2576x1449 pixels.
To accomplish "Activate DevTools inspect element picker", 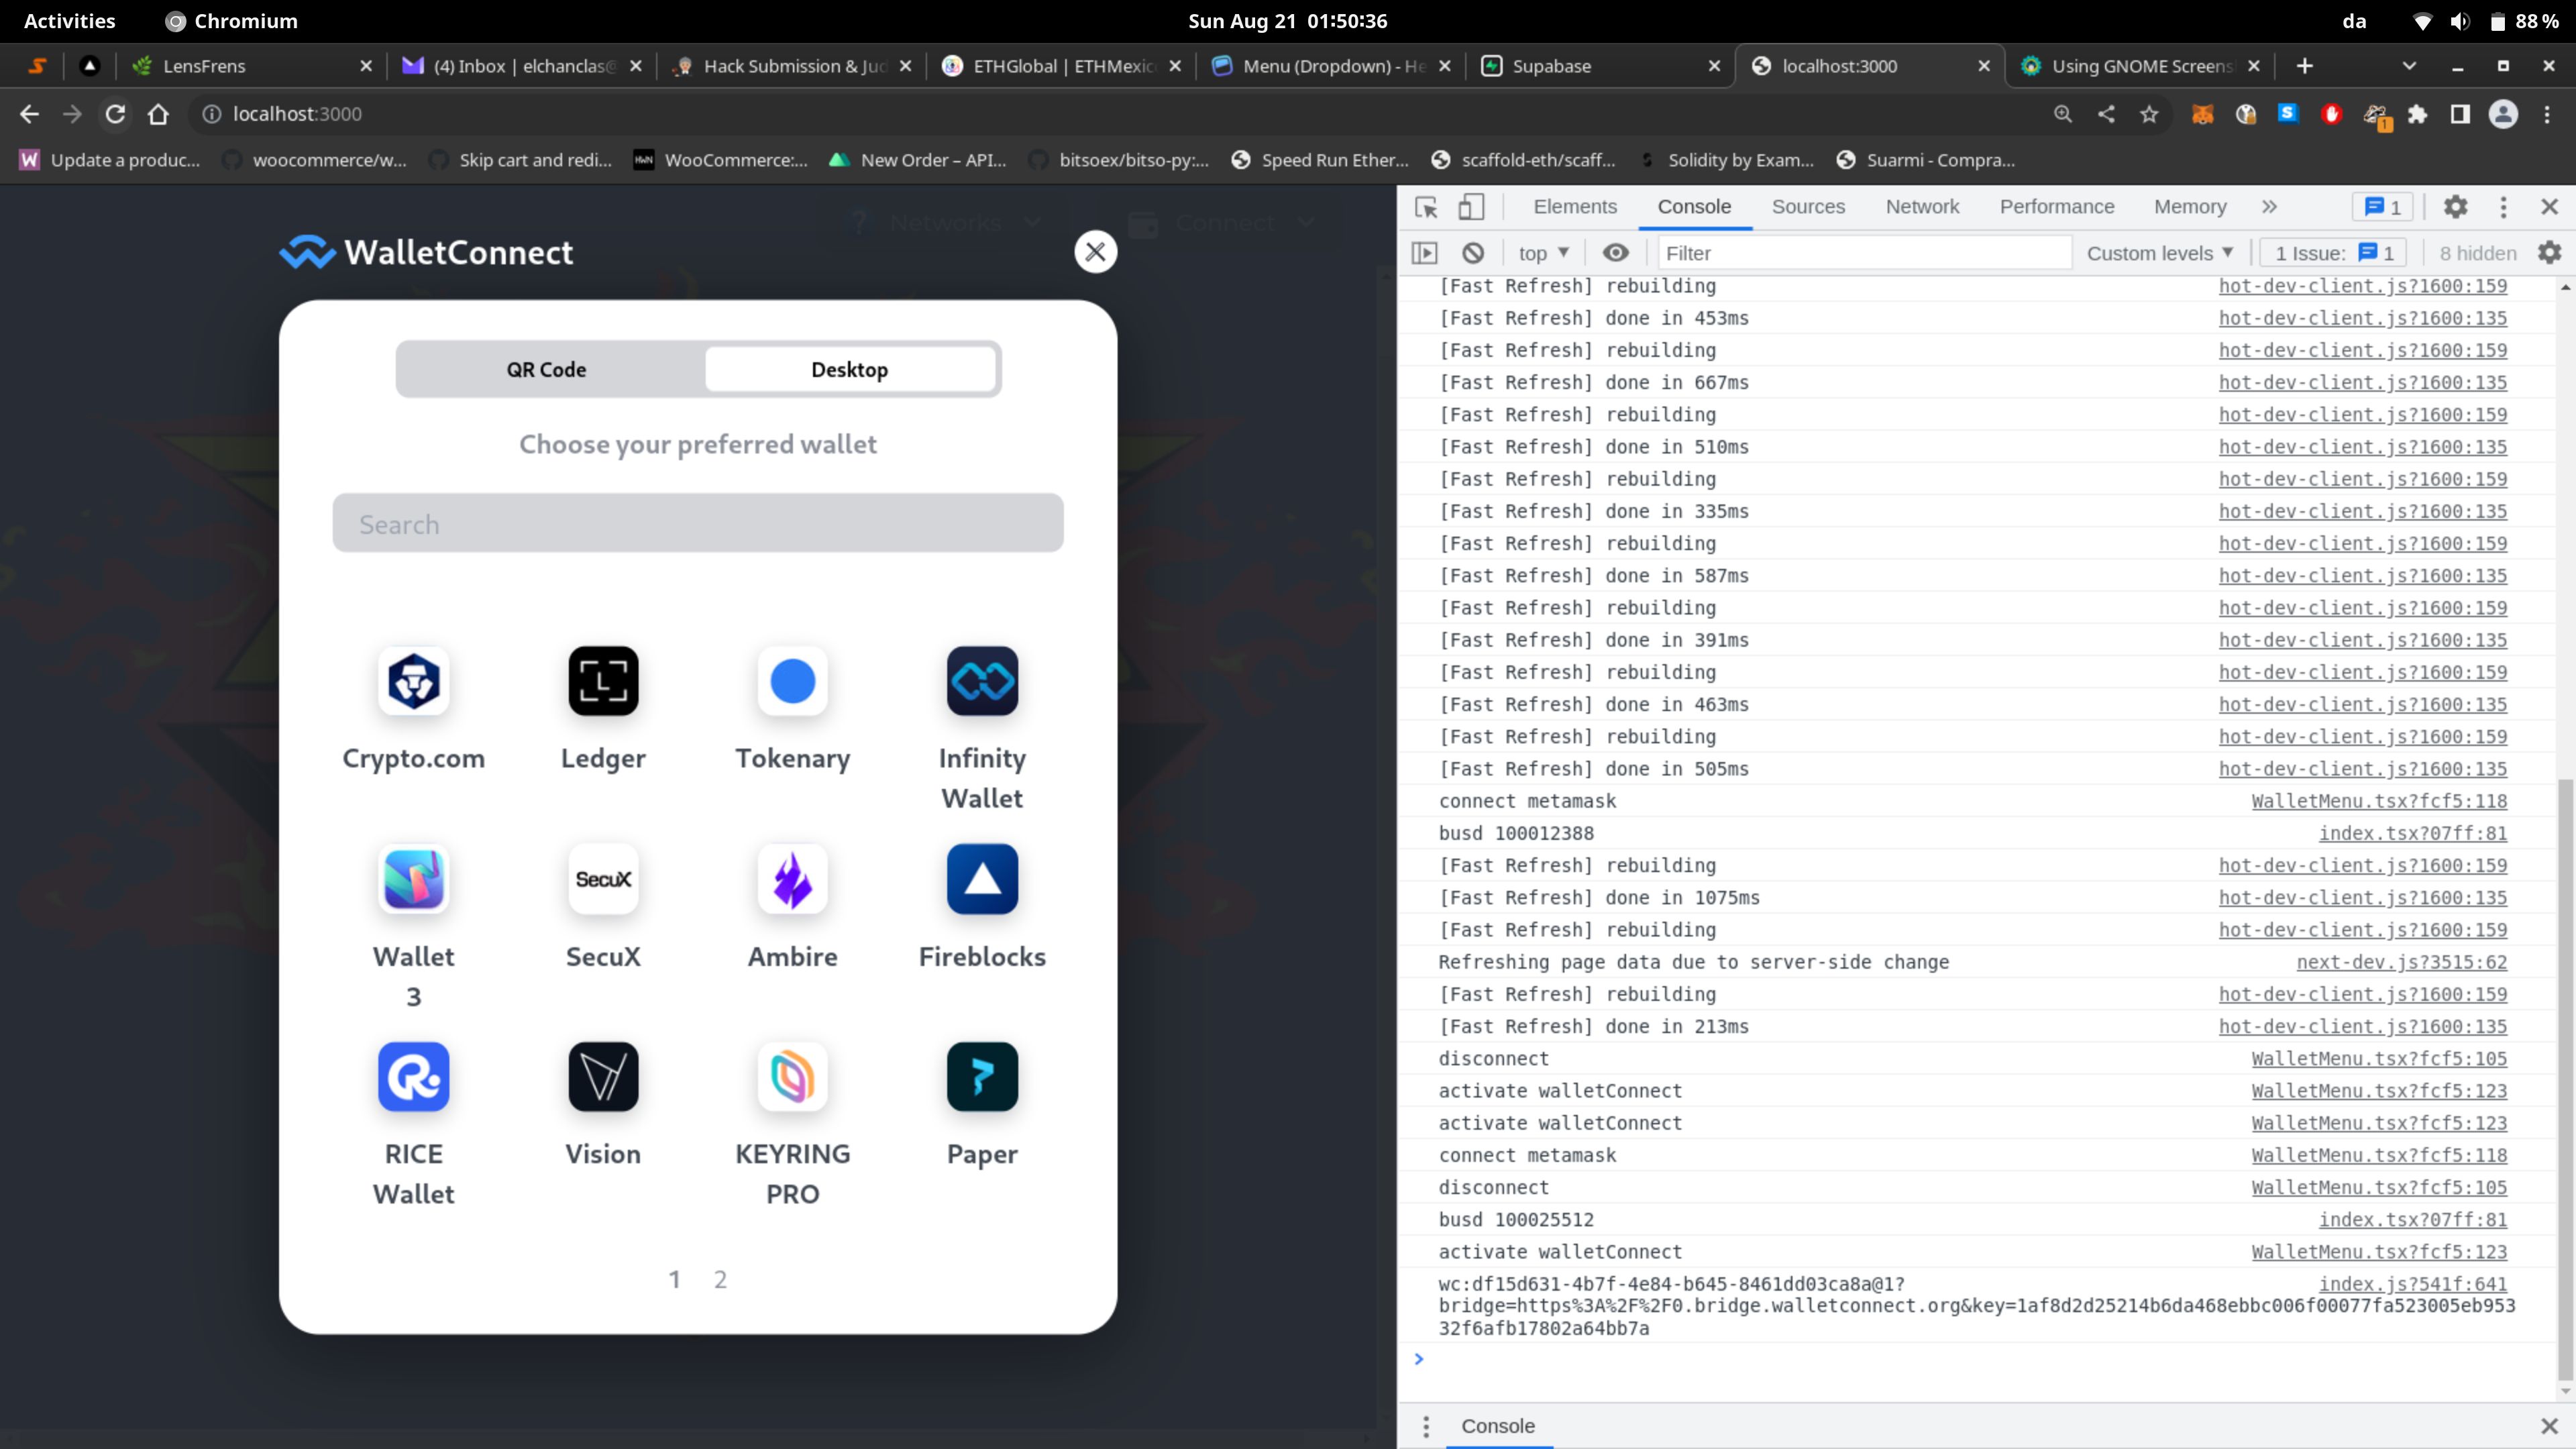I will click(x=1426, y=207).
